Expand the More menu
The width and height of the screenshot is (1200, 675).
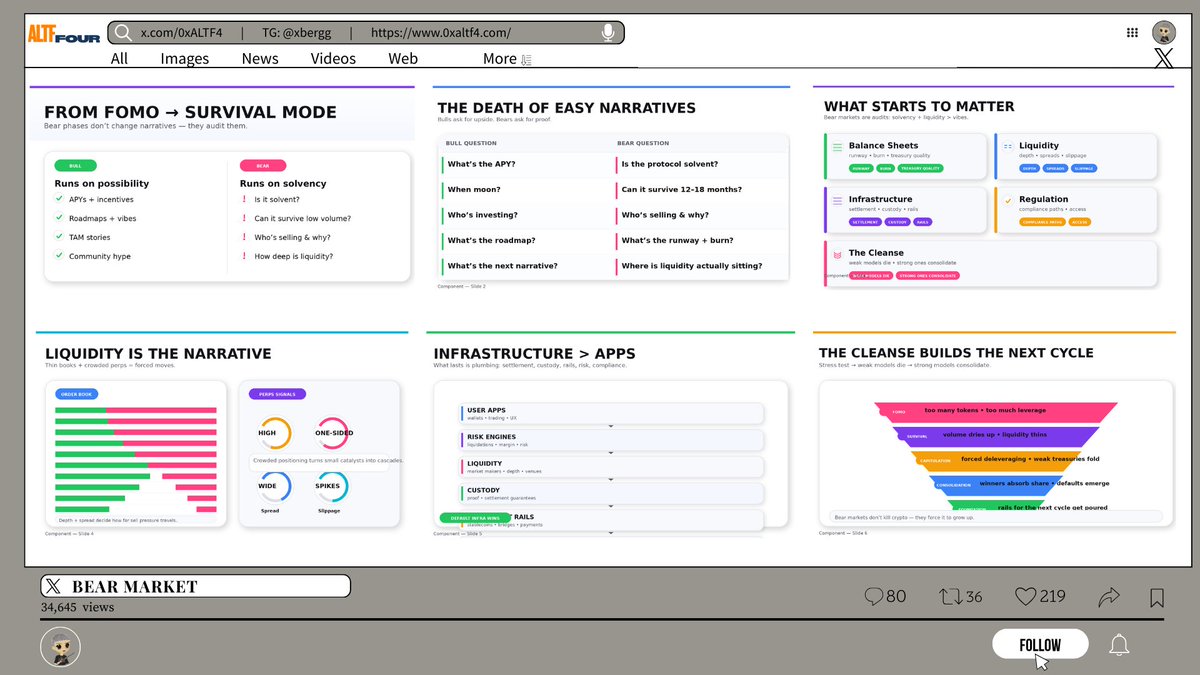pos(507,58)
